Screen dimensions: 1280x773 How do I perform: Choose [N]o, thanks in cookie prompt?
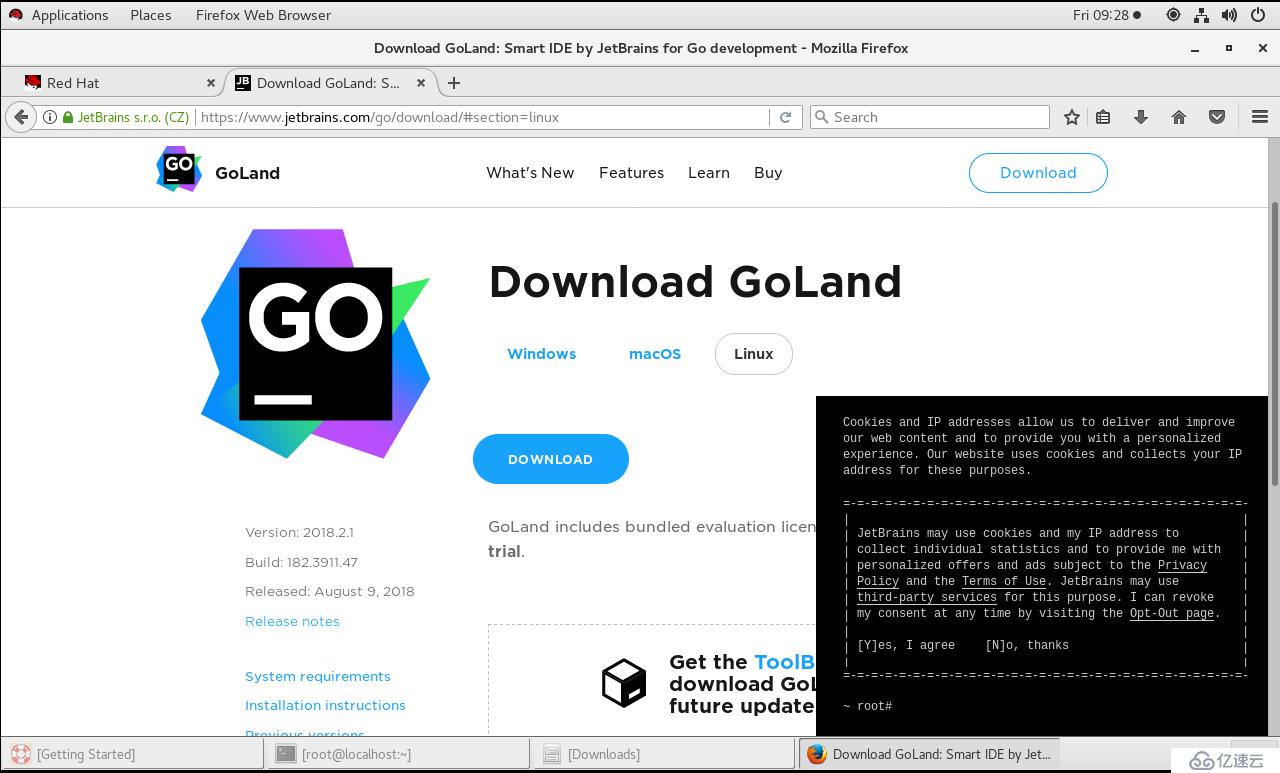click(1027, 645)
